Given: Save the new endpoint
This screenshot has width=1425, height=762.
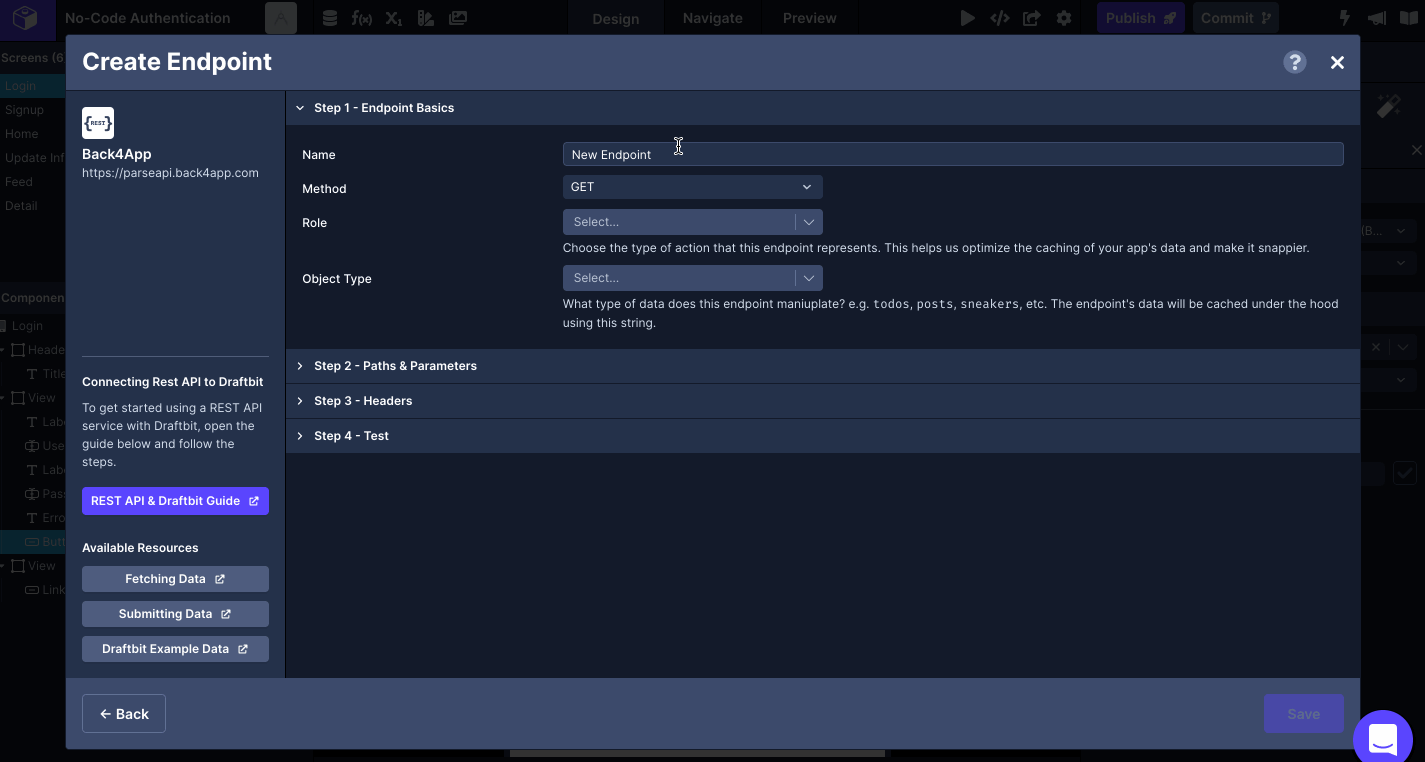Looking at the screenshot, I should [x=1304, y=714].
